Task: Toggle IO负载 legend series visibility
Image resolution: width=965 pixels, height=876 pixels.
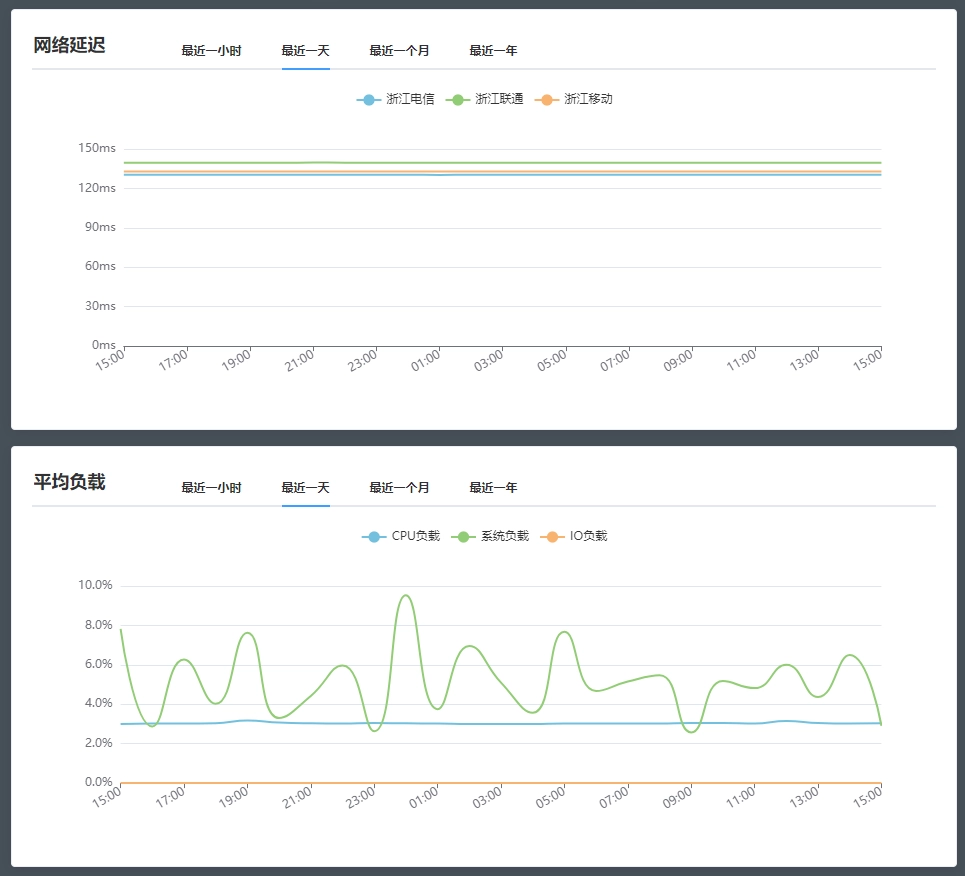Action: [574, 536]
